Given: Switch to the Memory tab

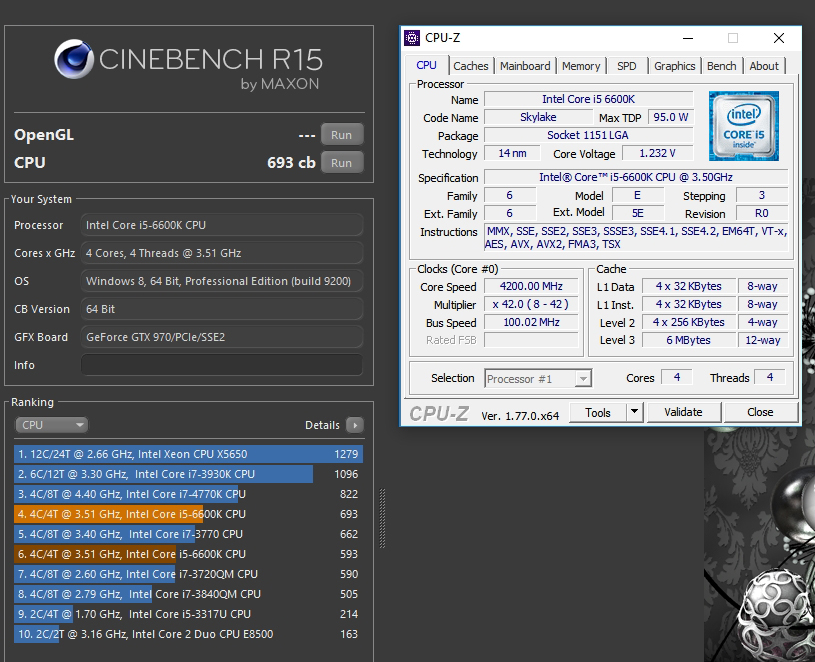Looking at the screenshot, I should (581, 66).
